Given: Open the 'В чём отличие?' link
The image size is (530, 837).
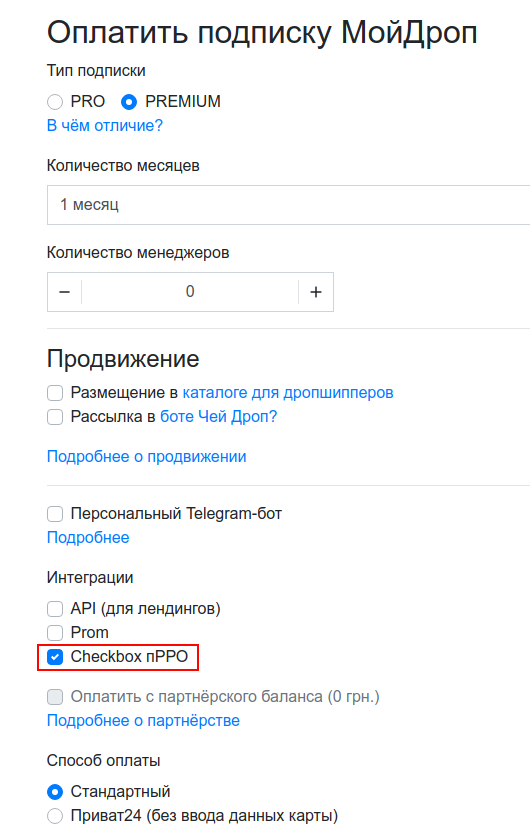Looking at the screenshot, I should pyautogui.click(x=105, y=125).
